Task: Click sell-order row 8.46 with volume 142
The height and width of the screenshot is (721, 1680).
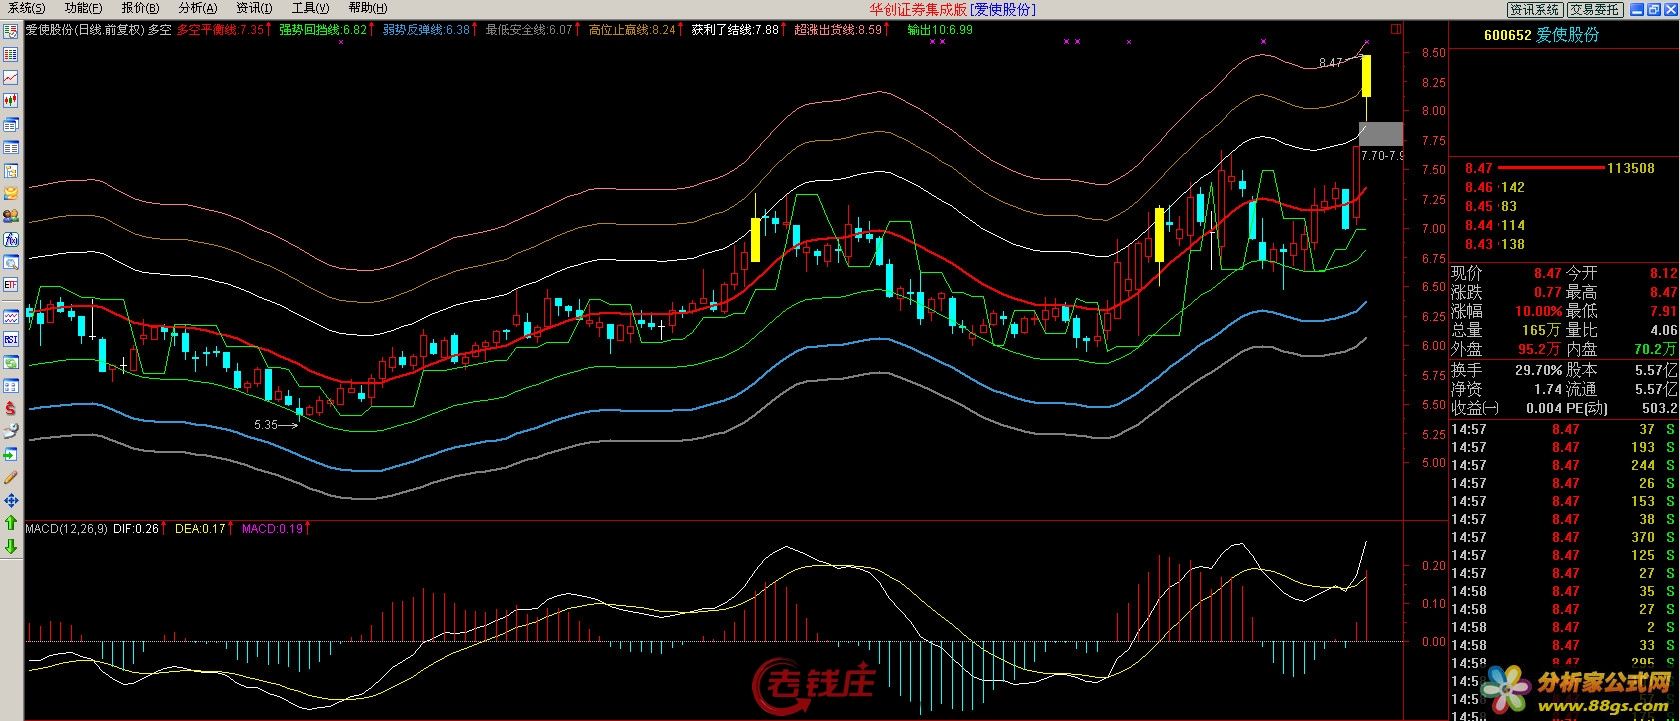Action: 1495,187
